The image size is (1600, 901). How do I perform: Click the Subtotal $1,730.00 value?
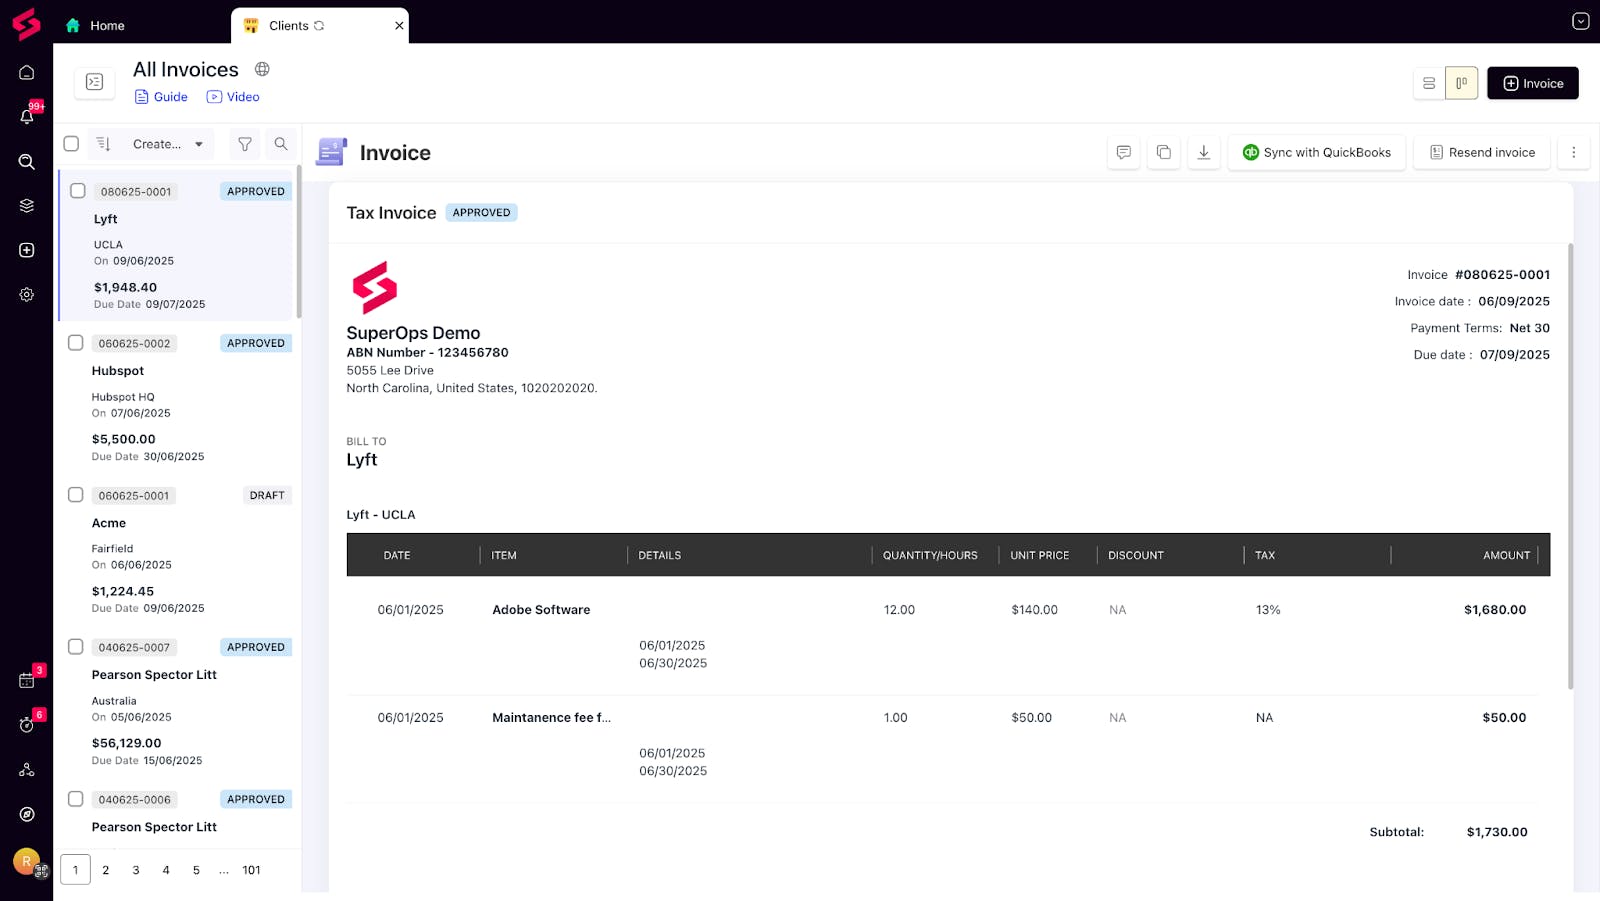1497,832
